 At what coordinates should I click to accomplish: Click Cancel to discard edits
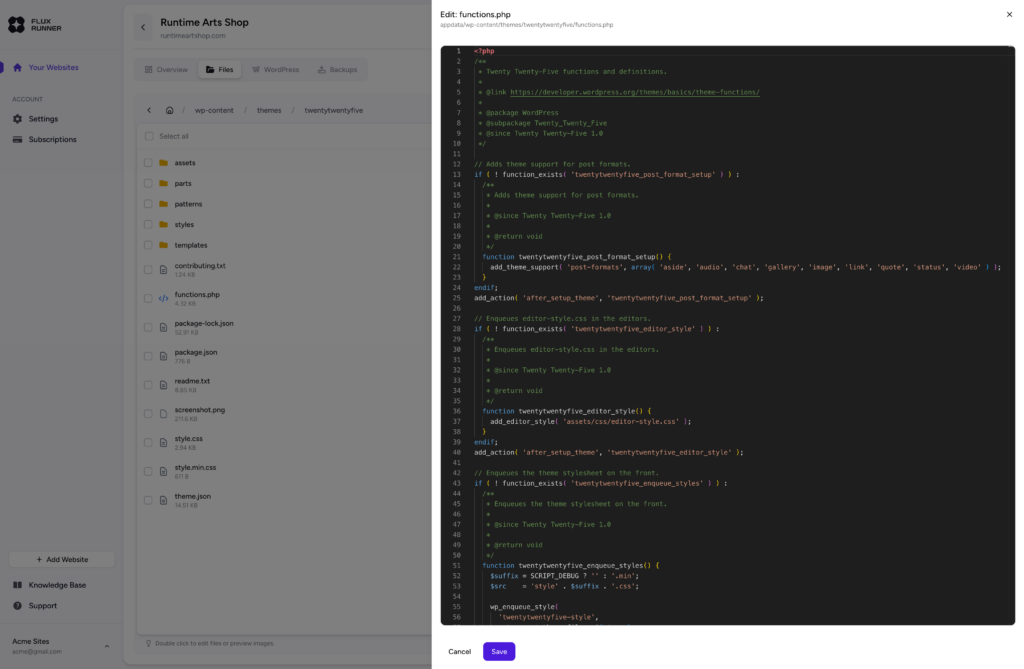pyautogui.click(x=459, y=651)
